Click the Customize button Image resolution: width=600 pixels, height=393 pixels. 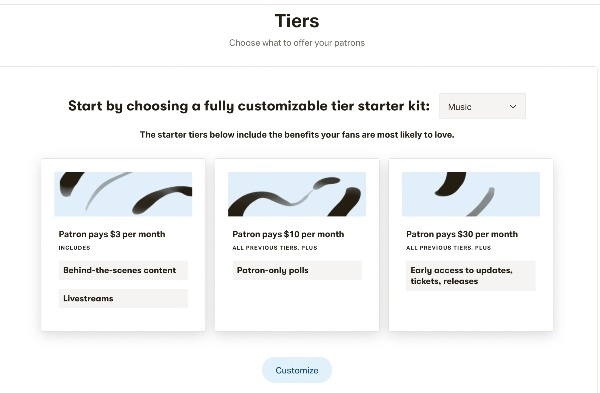[297, 370]
